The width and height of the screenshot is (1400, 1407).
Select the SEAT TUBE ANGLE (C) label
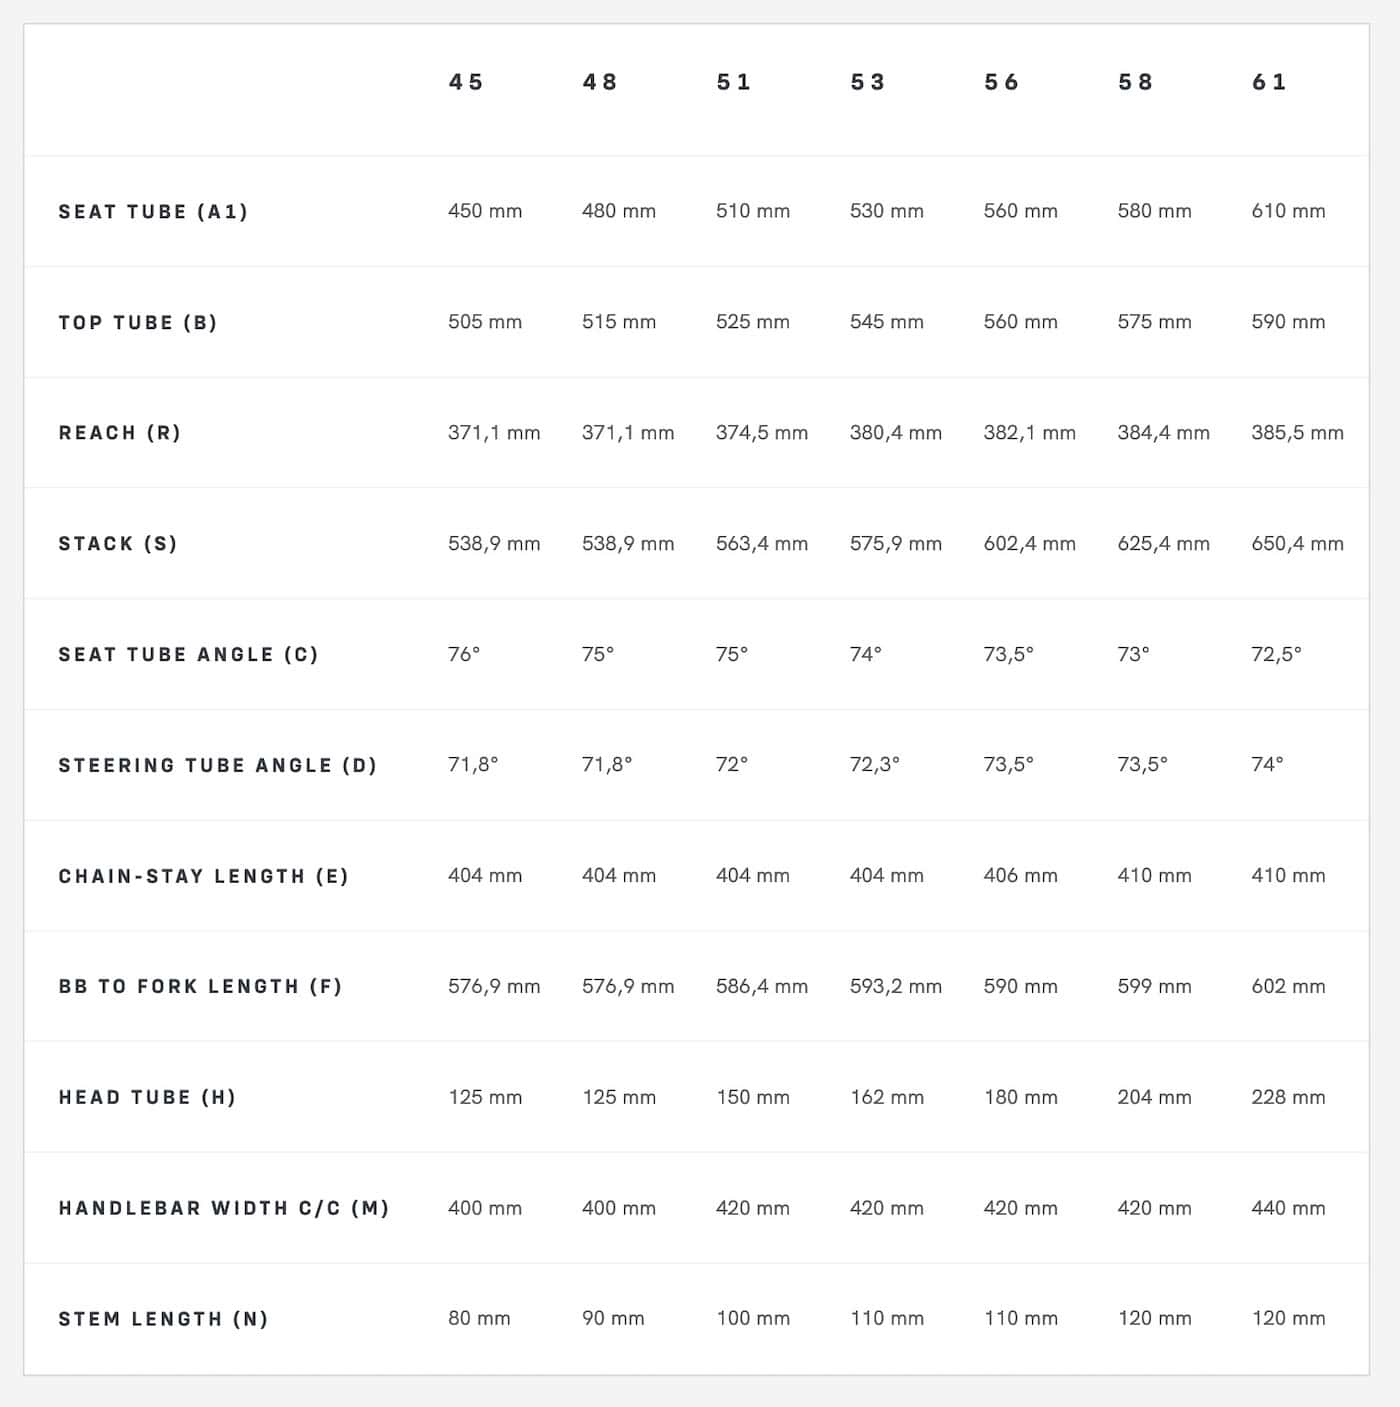tap(188, 655)
